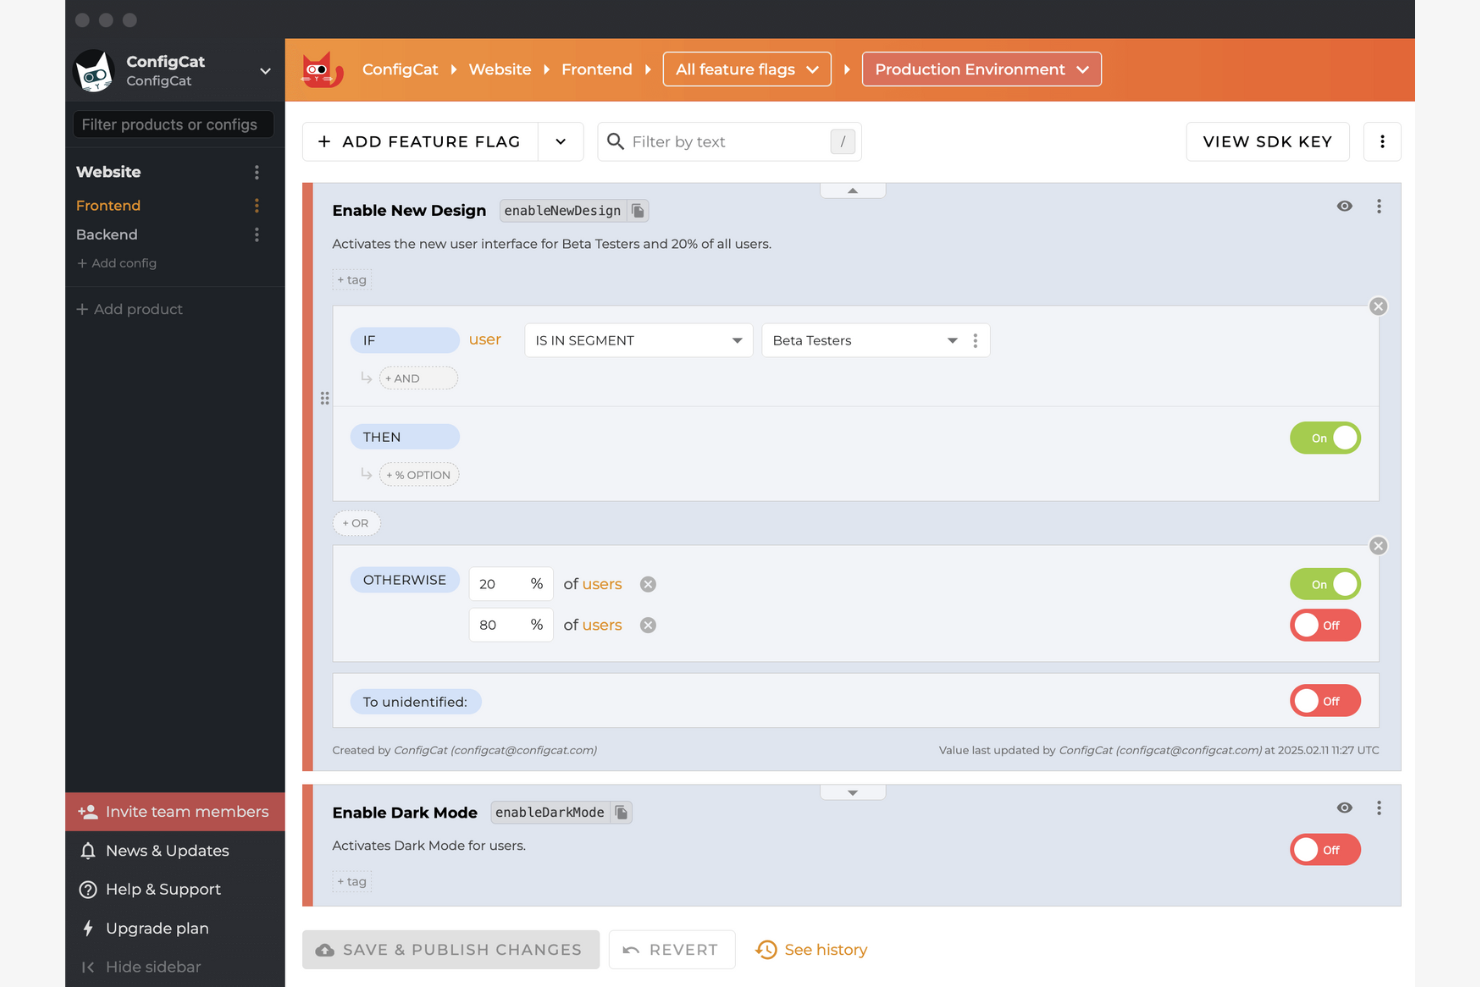Switch the THEN value toggle off

tap(1325, 438)
